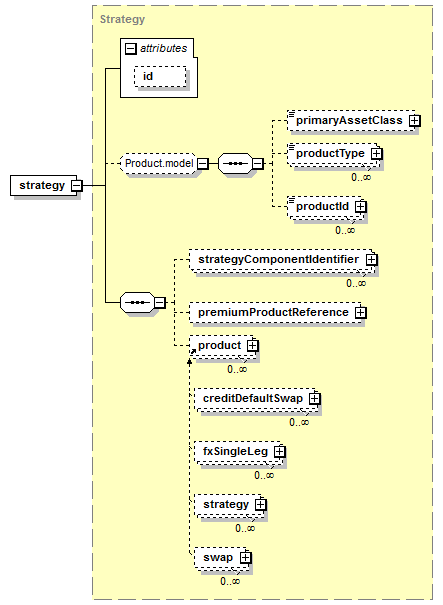443x605 pixels.
Task: Click the Product.model sequence connector icon
Action: tap(235, 164)
